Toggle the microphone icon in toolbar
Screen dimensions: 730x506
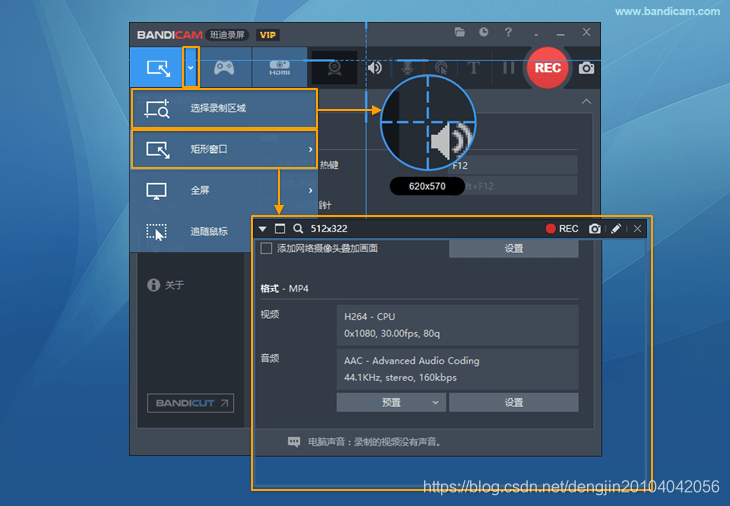tap(407, 68)
